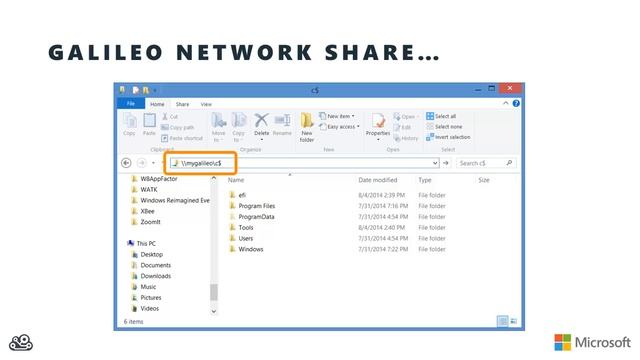
Task: Open the Copy to menu
Action: 238,127
